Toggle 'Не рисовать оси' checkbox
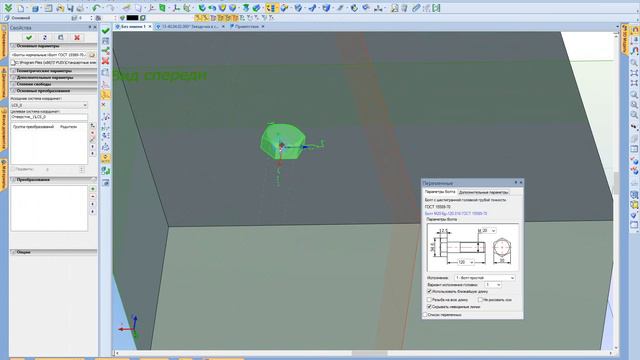This screenshot has height=360, width=640. (x=480, y=300)
